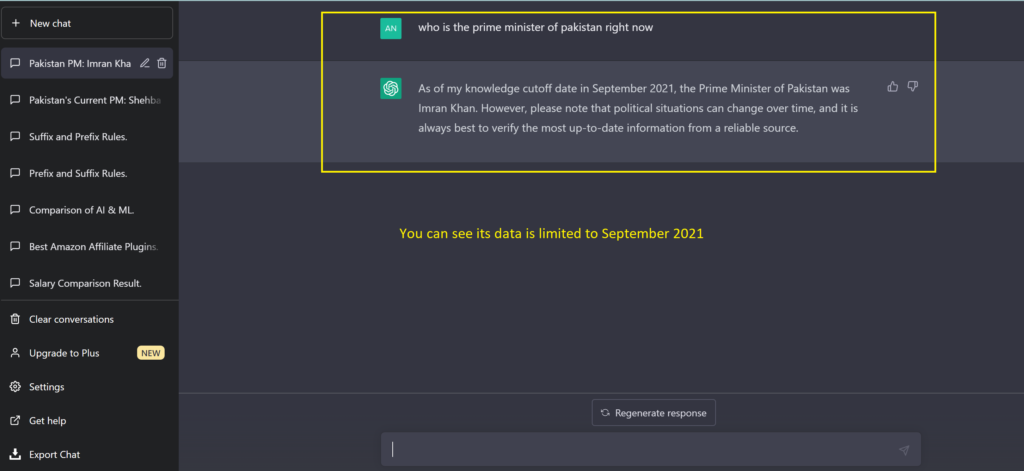Click the Settings gear icon
The width and height of the screenshot is (1024, 471).
[x=15, y=387]
